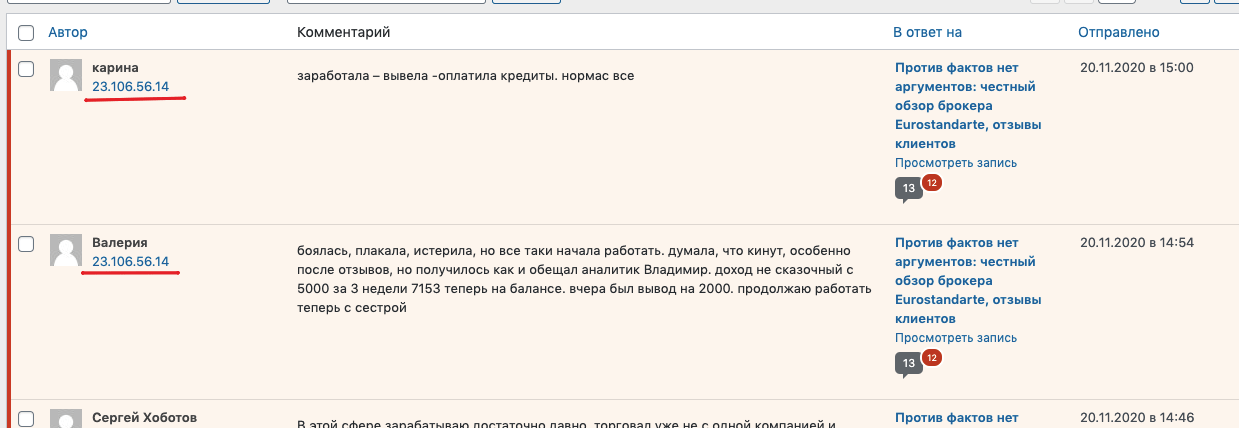Check the box for карина's comment
The height and width of the screenshot is (428, 1239).
[x=26, y=69]
